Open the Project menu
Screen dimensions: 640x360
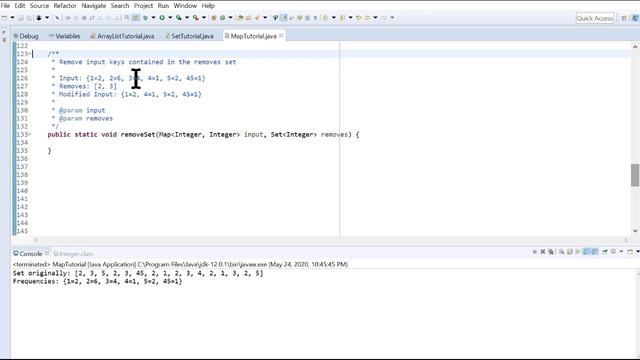click(x=143, y=6)
